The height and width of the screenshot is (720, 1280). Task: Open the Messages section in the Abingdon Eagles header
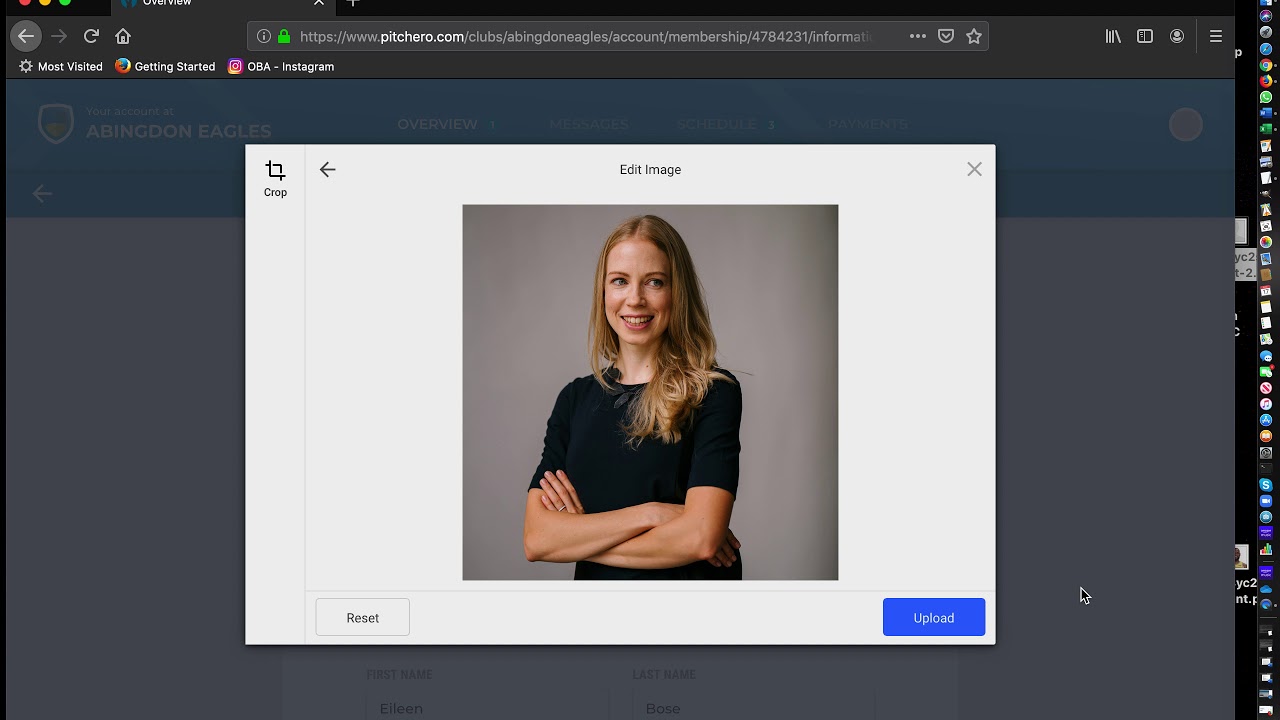(x=589, y=124)
